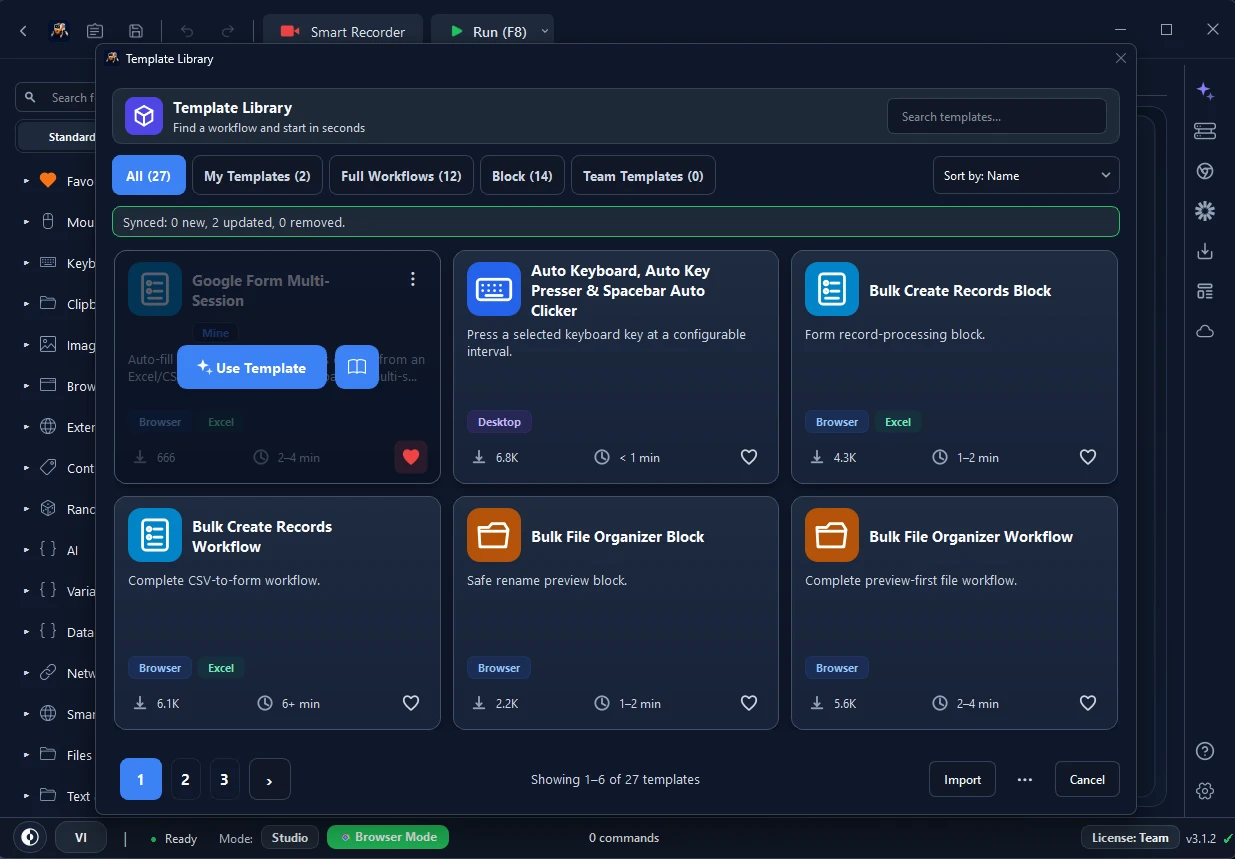Go to next page of templates

[270, 780]
